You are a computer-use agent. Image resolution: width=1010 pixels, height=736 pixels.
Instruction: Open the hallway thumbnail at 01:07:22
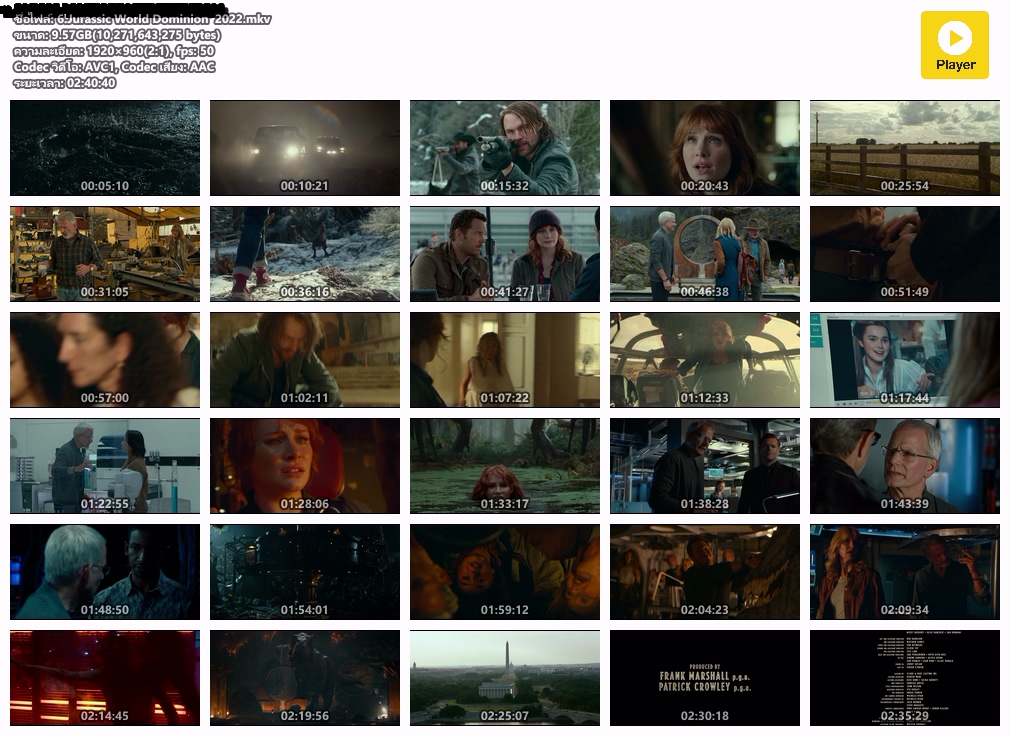505,360
